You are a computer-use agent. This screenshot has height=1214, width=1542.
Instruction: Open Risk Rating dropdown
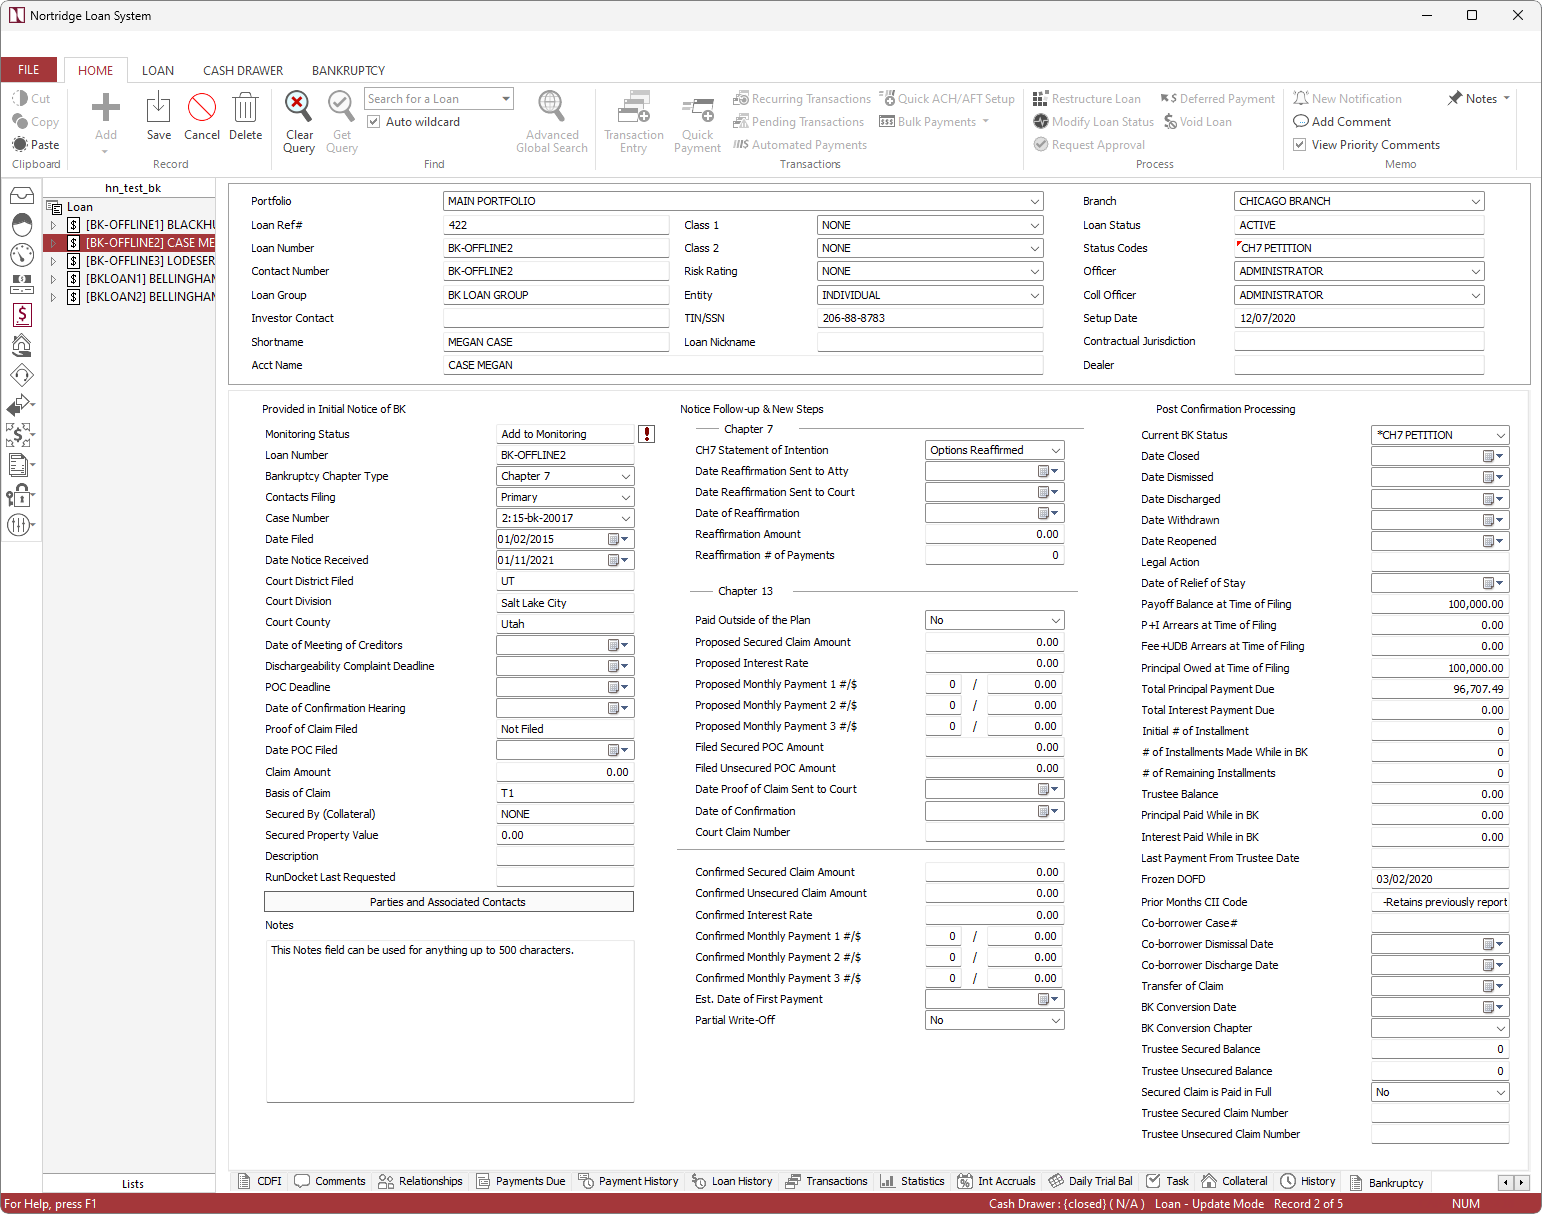[x=1035, y=271]
